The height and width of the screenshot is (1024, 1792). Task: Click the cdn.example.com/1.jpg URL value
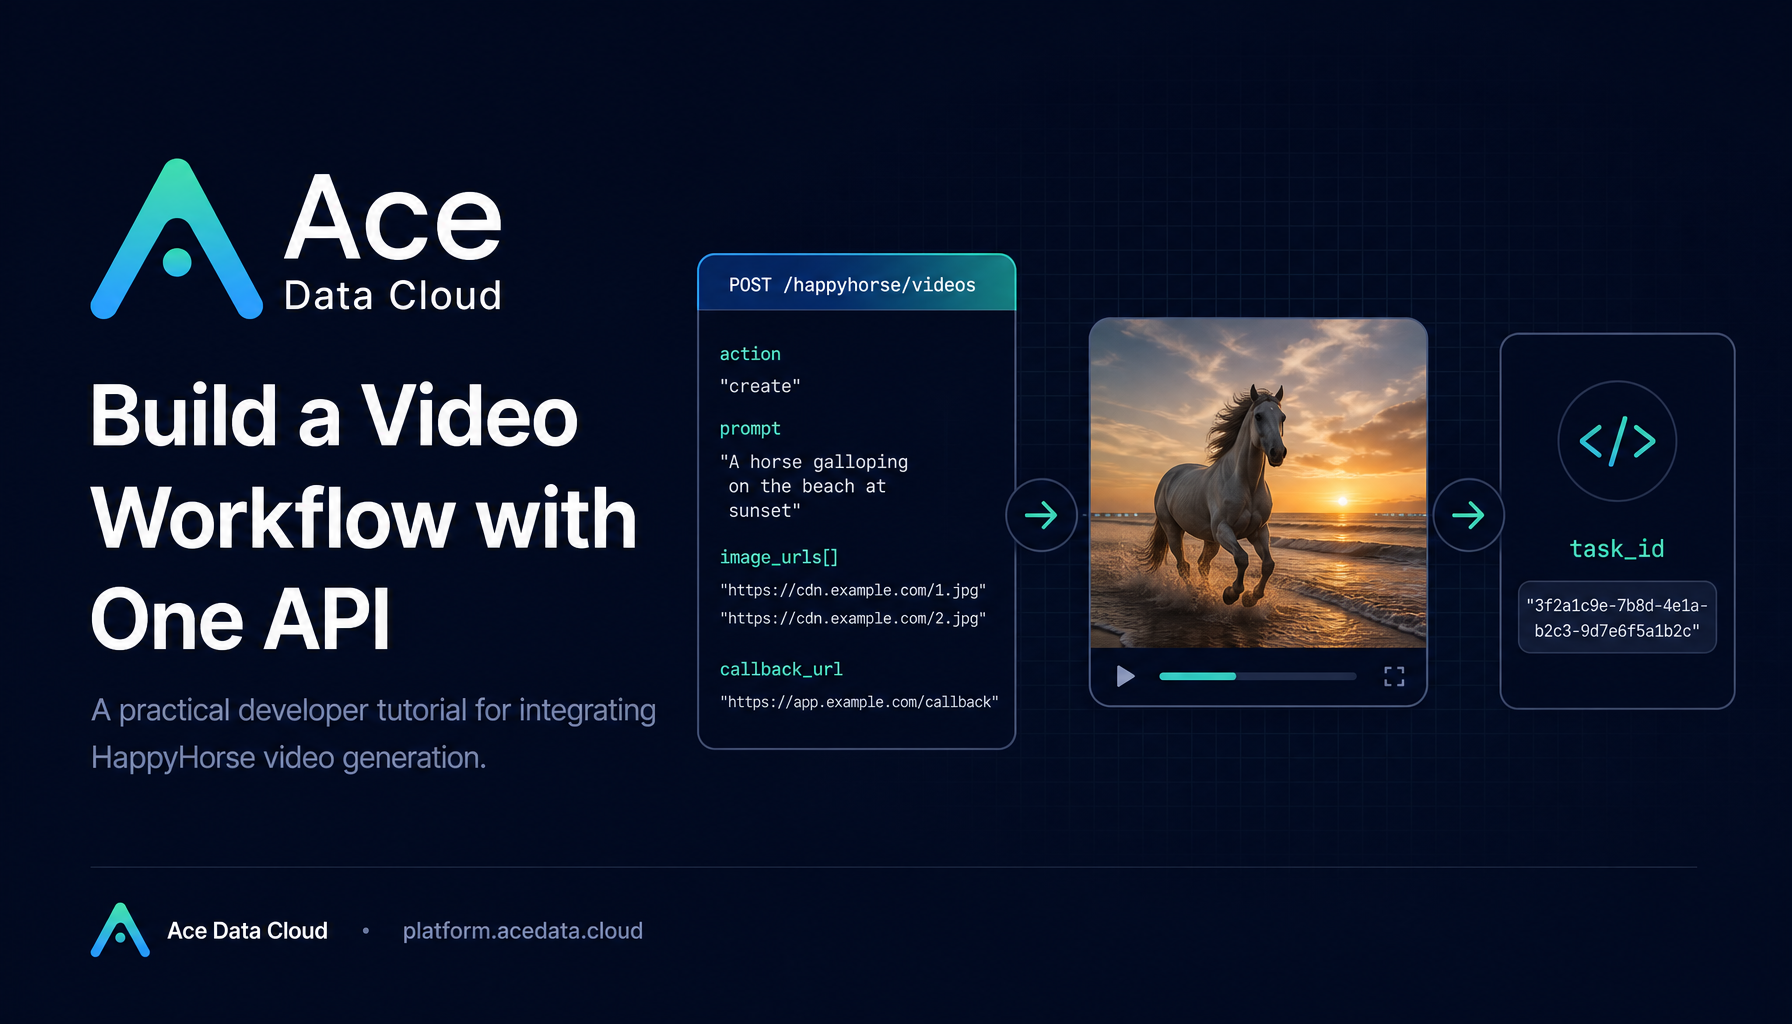pos(853,590)
